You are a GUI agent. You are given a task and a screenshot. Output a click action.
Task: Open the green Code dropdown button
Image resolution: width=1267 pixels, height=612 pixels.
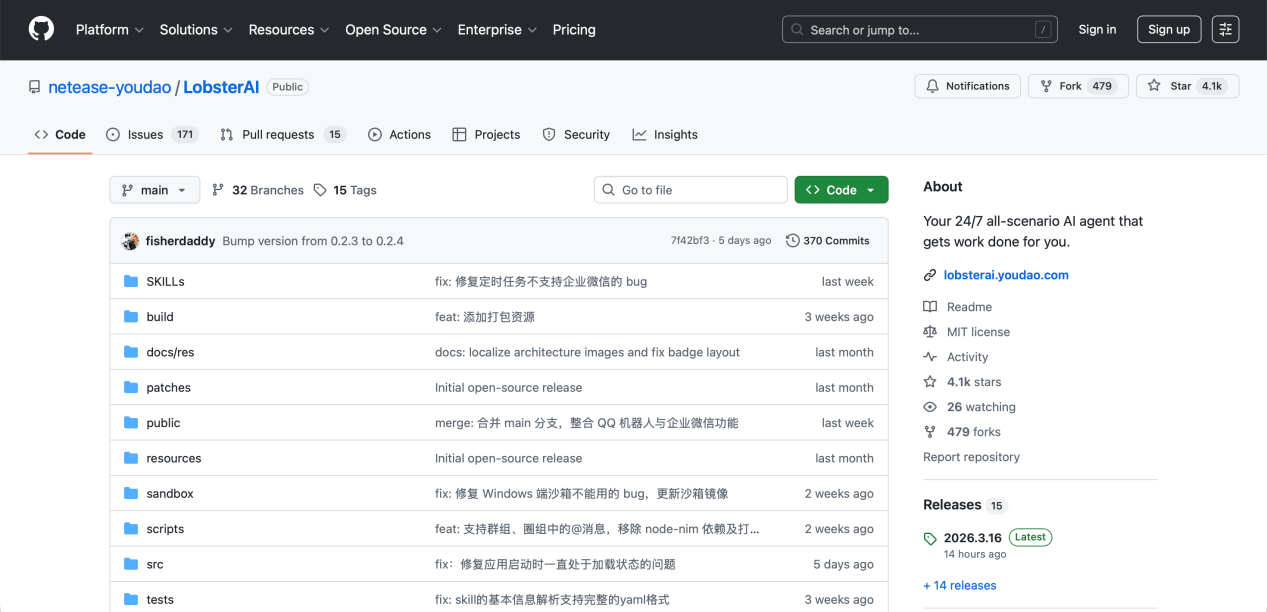click(841, 190)
